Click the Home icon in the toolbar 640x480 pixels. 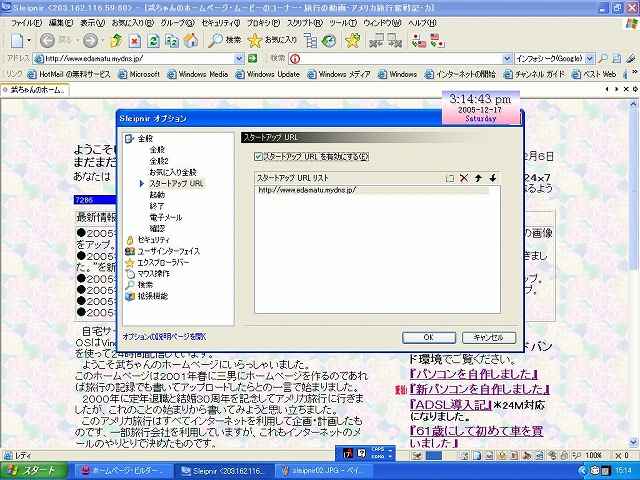pyautogui.click(x=191, y=40)
